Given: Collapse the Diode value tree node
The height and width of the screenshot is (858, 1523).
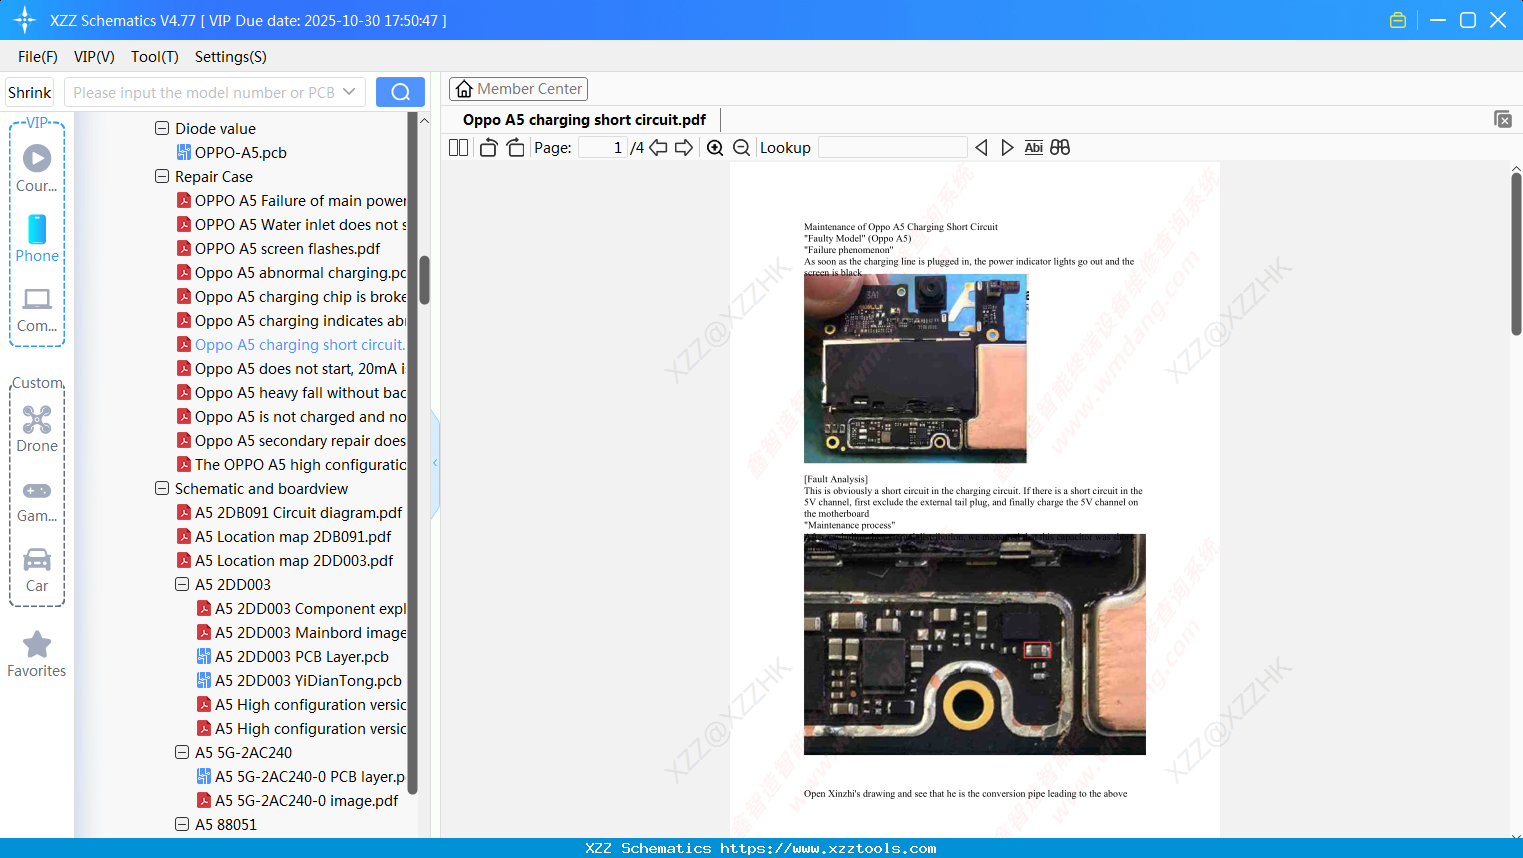Looking at the screenshot, I should (x=162, y=129).
